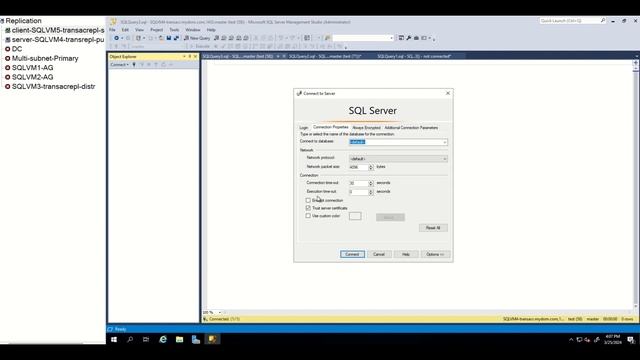Select the Connection Properties tab
Viewport: 640px width, 360px height.
[x=331, y=127]
